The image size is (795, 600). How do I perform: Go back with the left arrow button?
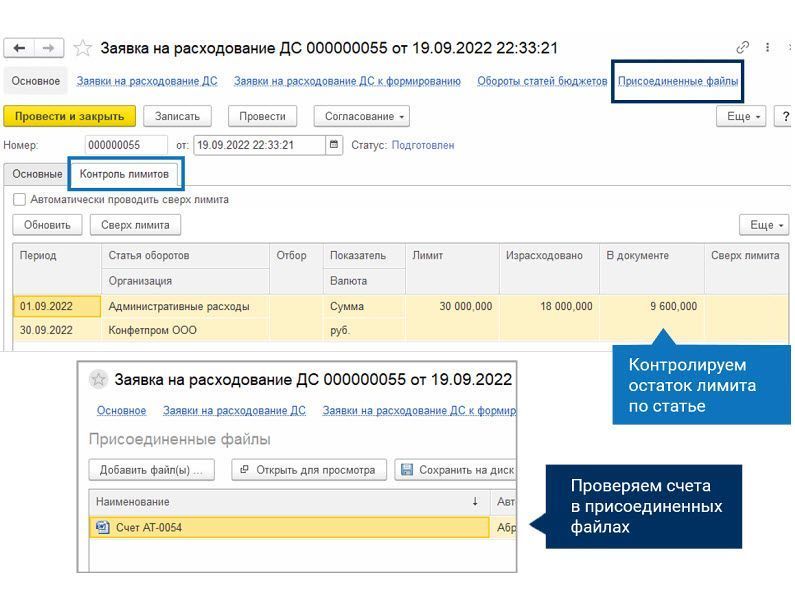[x=19, y=48]
